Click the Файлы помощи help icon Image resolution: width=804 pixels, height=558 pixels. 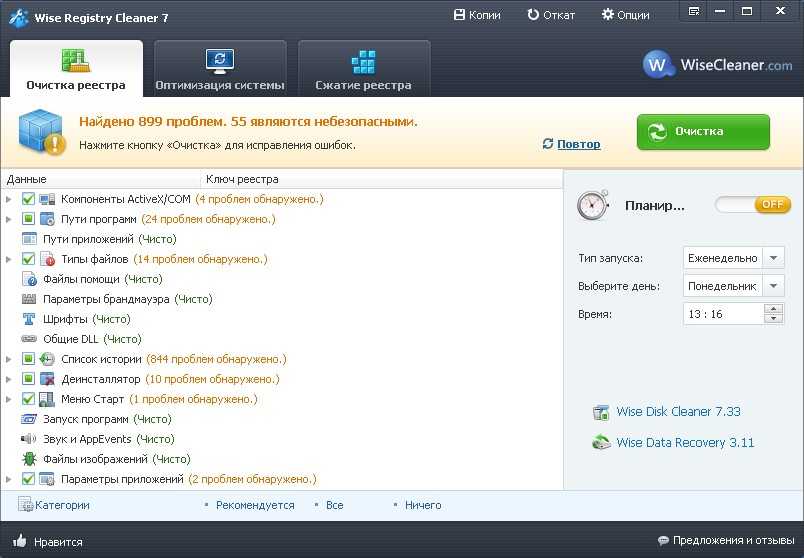tap(29, 279)
